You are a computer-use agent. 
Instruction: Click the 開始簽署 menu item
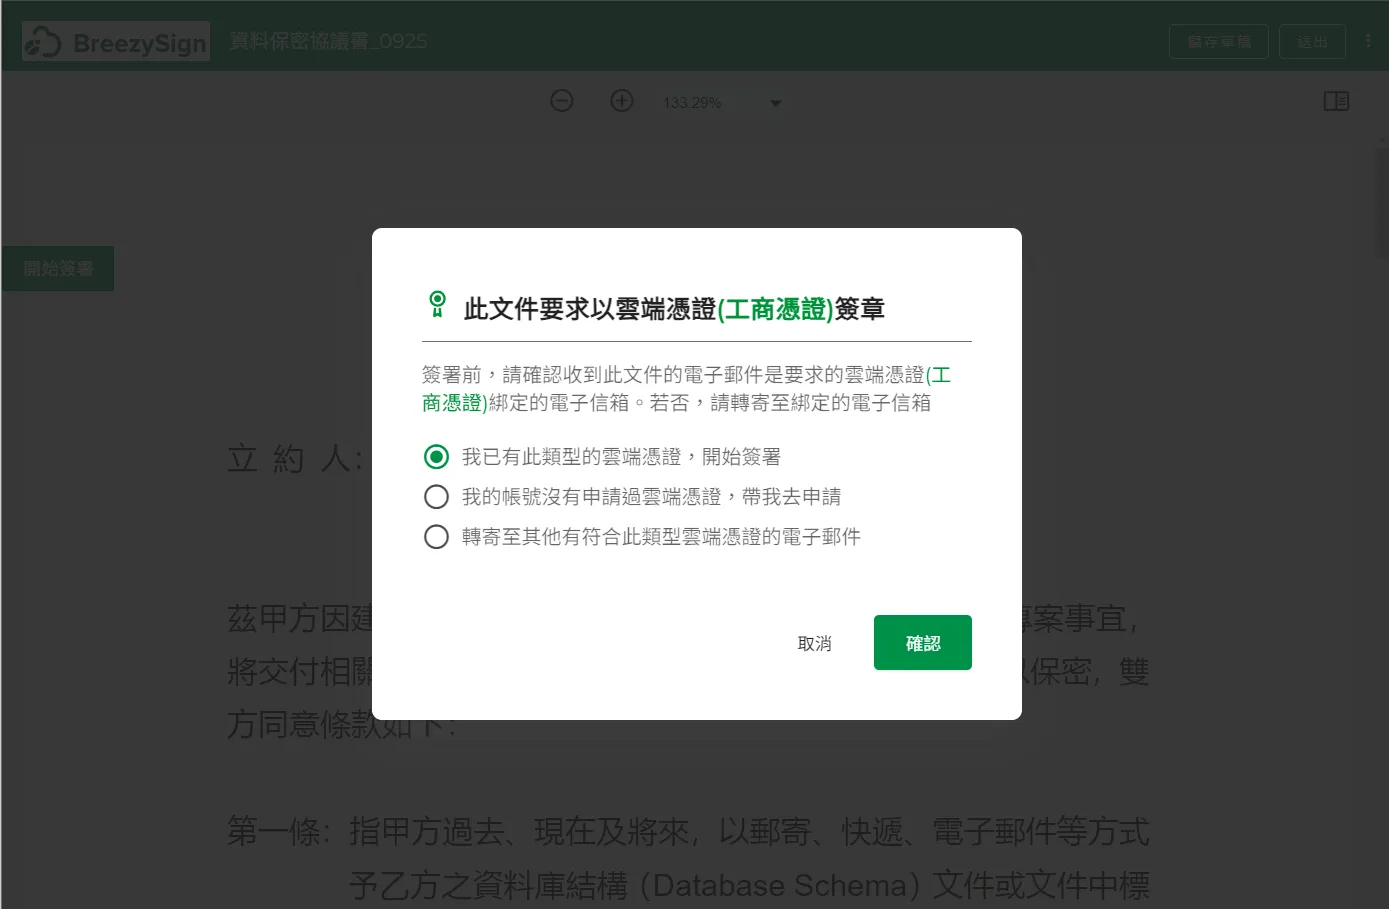pyautogui.click(x=57, y=268)
